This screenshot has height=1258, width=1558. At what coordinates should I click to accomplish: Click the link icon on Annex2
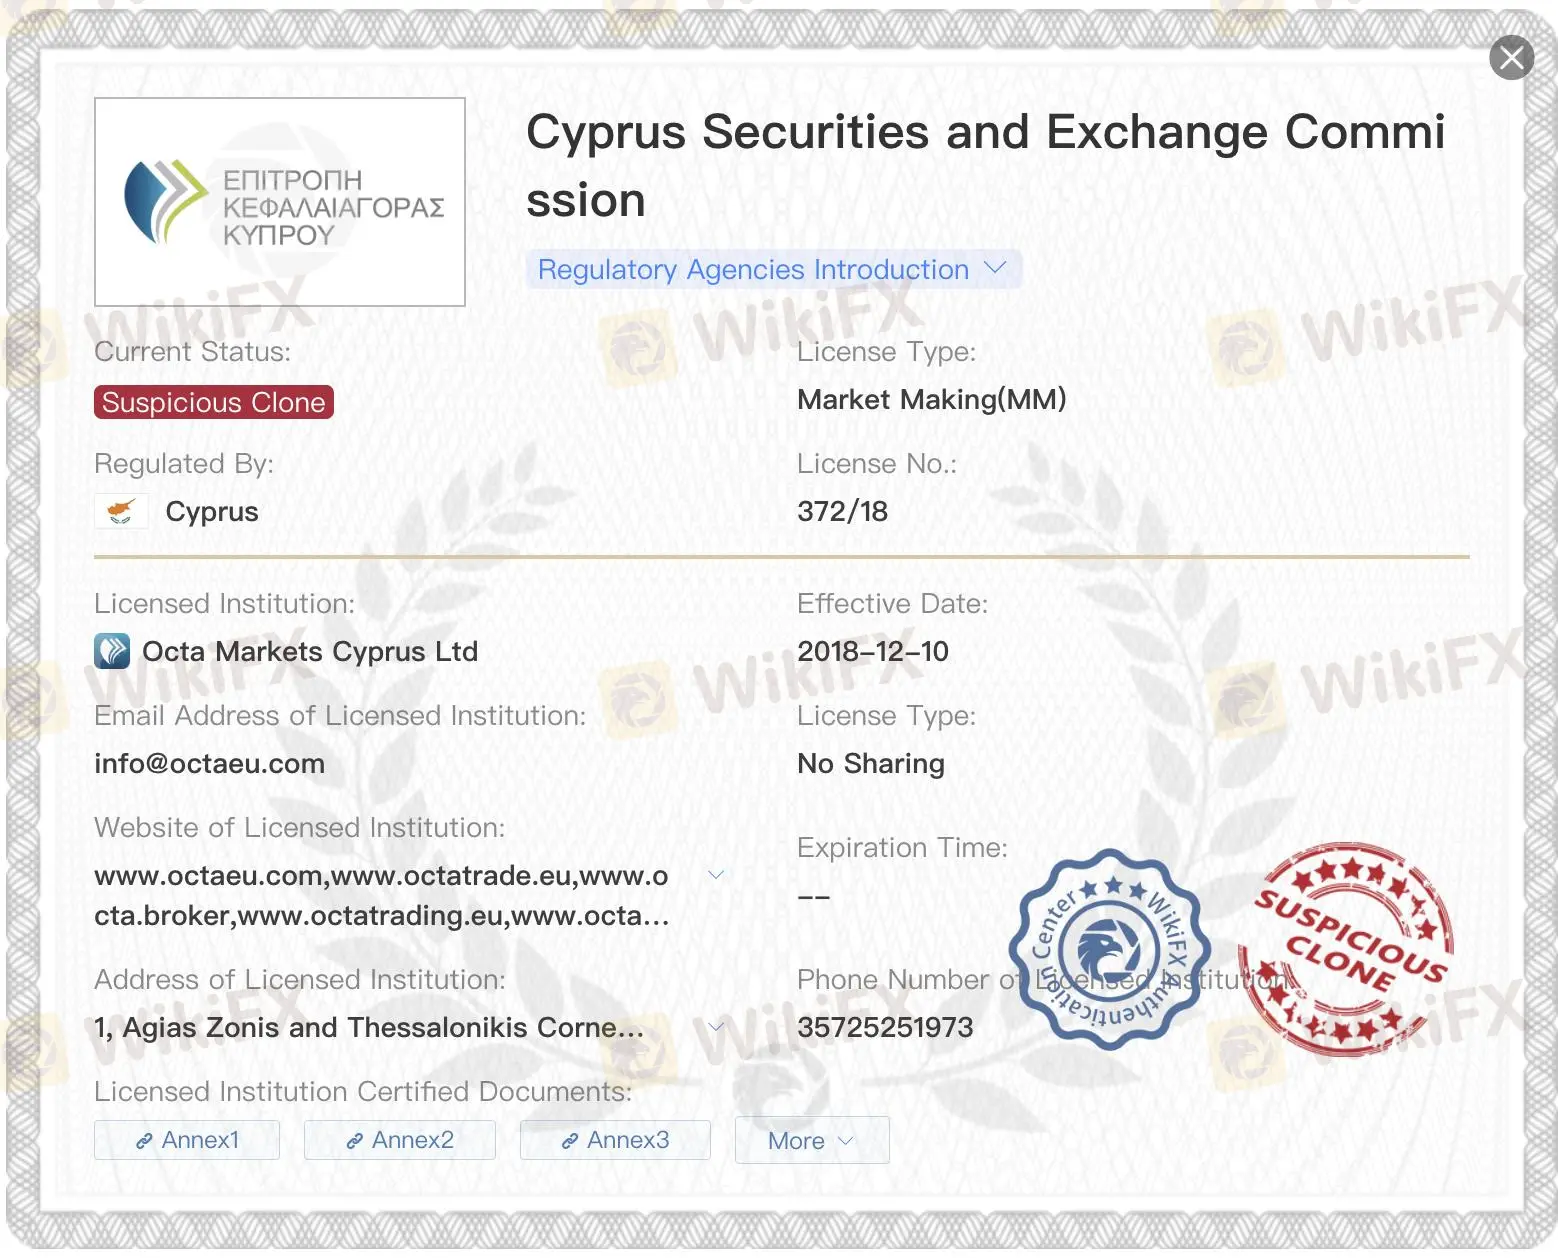click(355, 1139)
